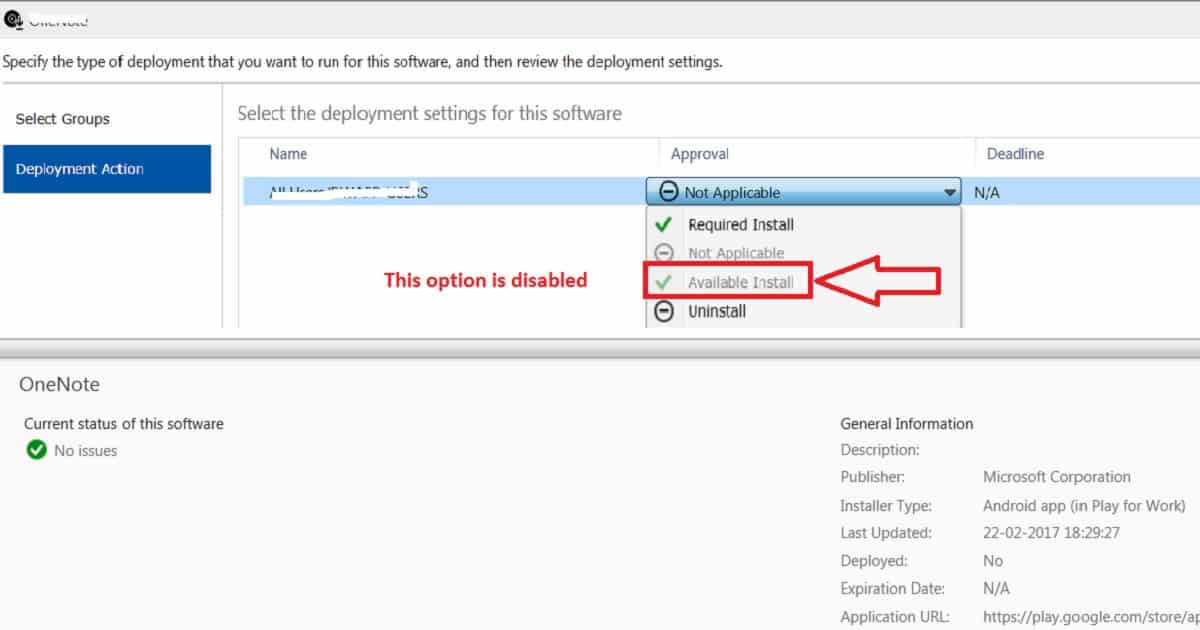This screenshot has height=630, width=1200.
Task: Click the Deployed value No
Action: pos(993,561)
